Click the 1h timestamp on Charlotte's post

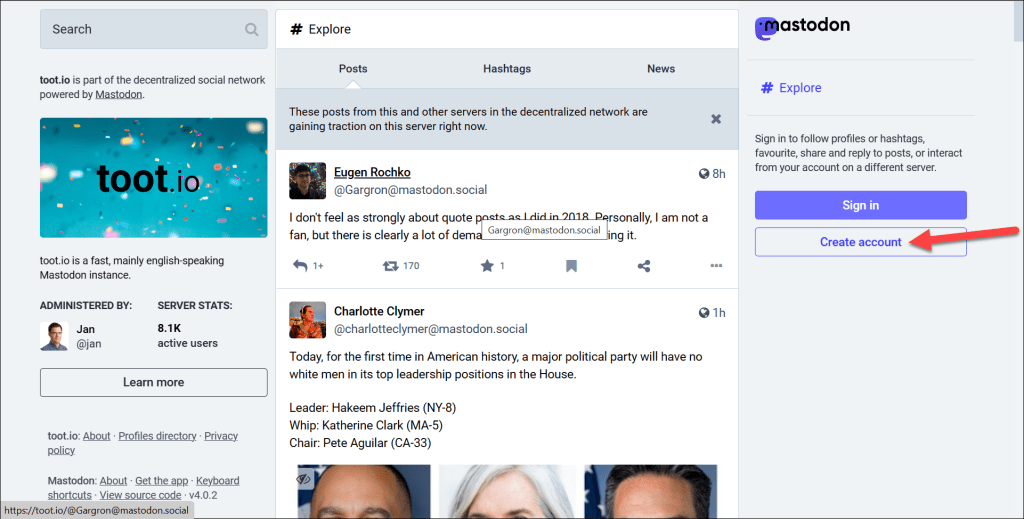pyautogui.click(x=718, y=313)
